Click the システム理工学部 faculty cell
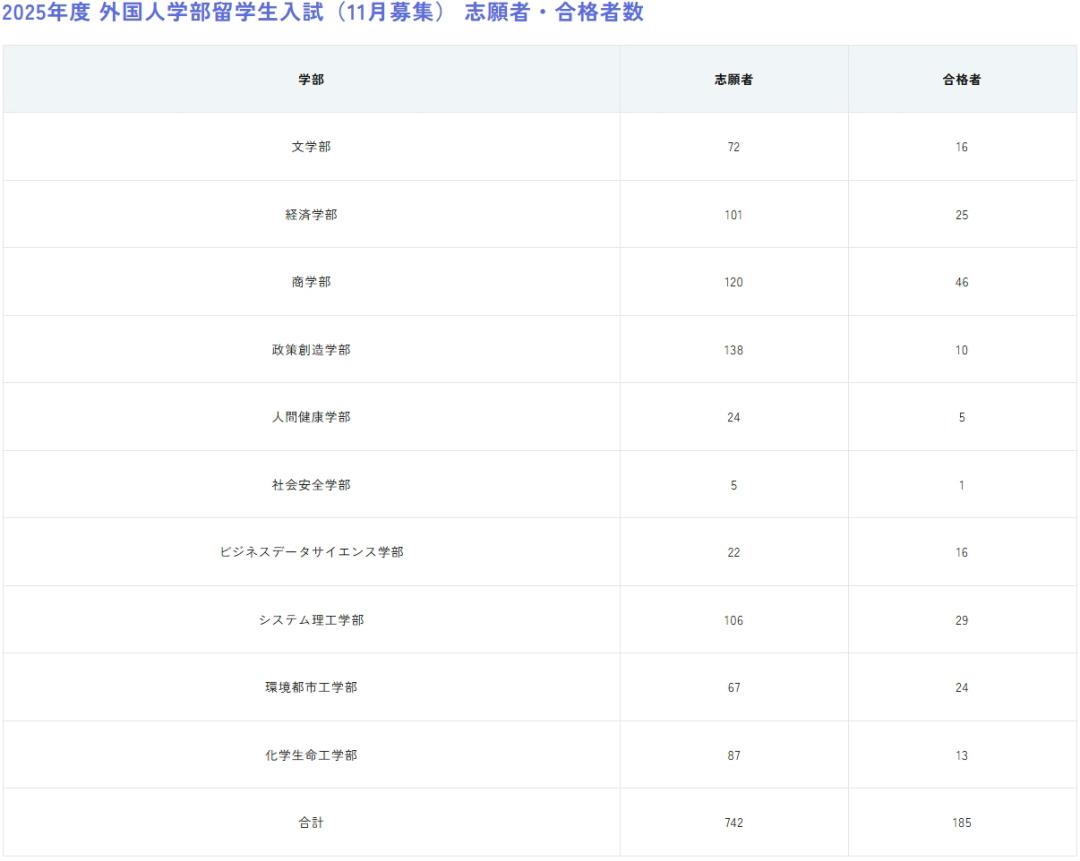The image size is (1080, 861). pos(311,620)
